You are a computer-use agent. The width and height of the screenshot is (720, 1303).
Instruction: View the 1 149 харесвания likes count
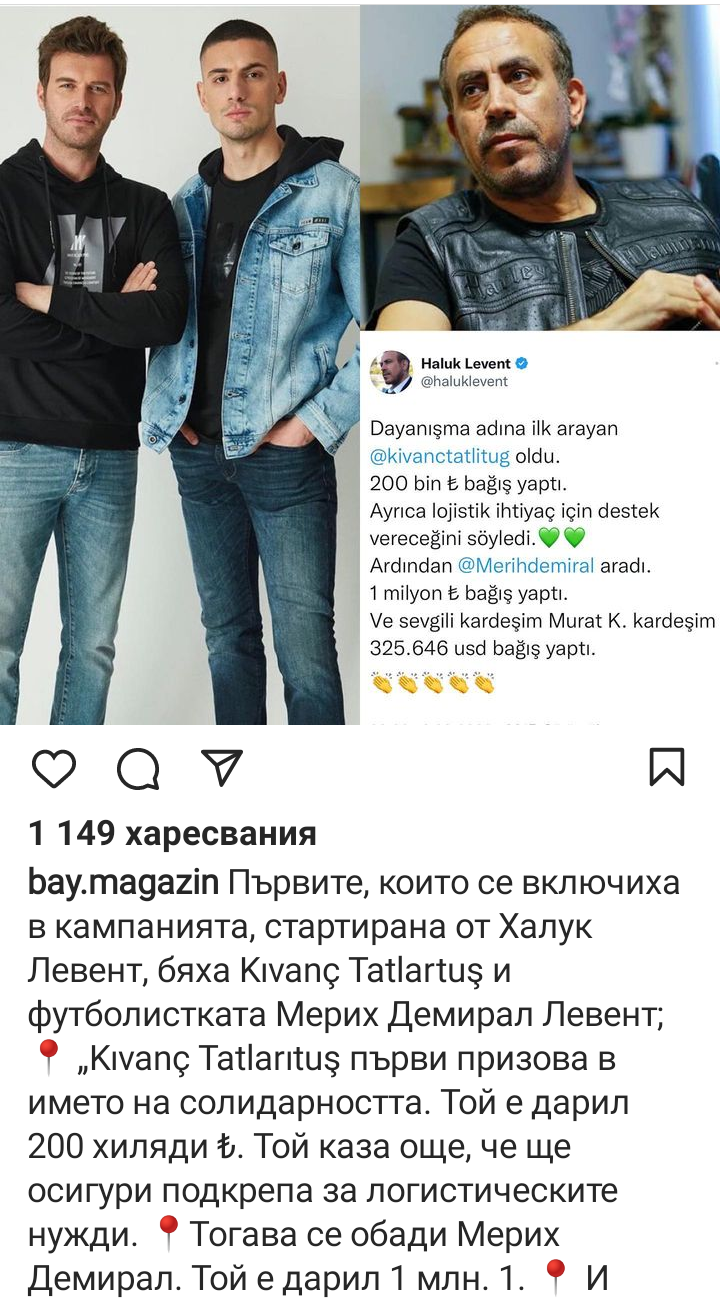click(x=172, y=833)
